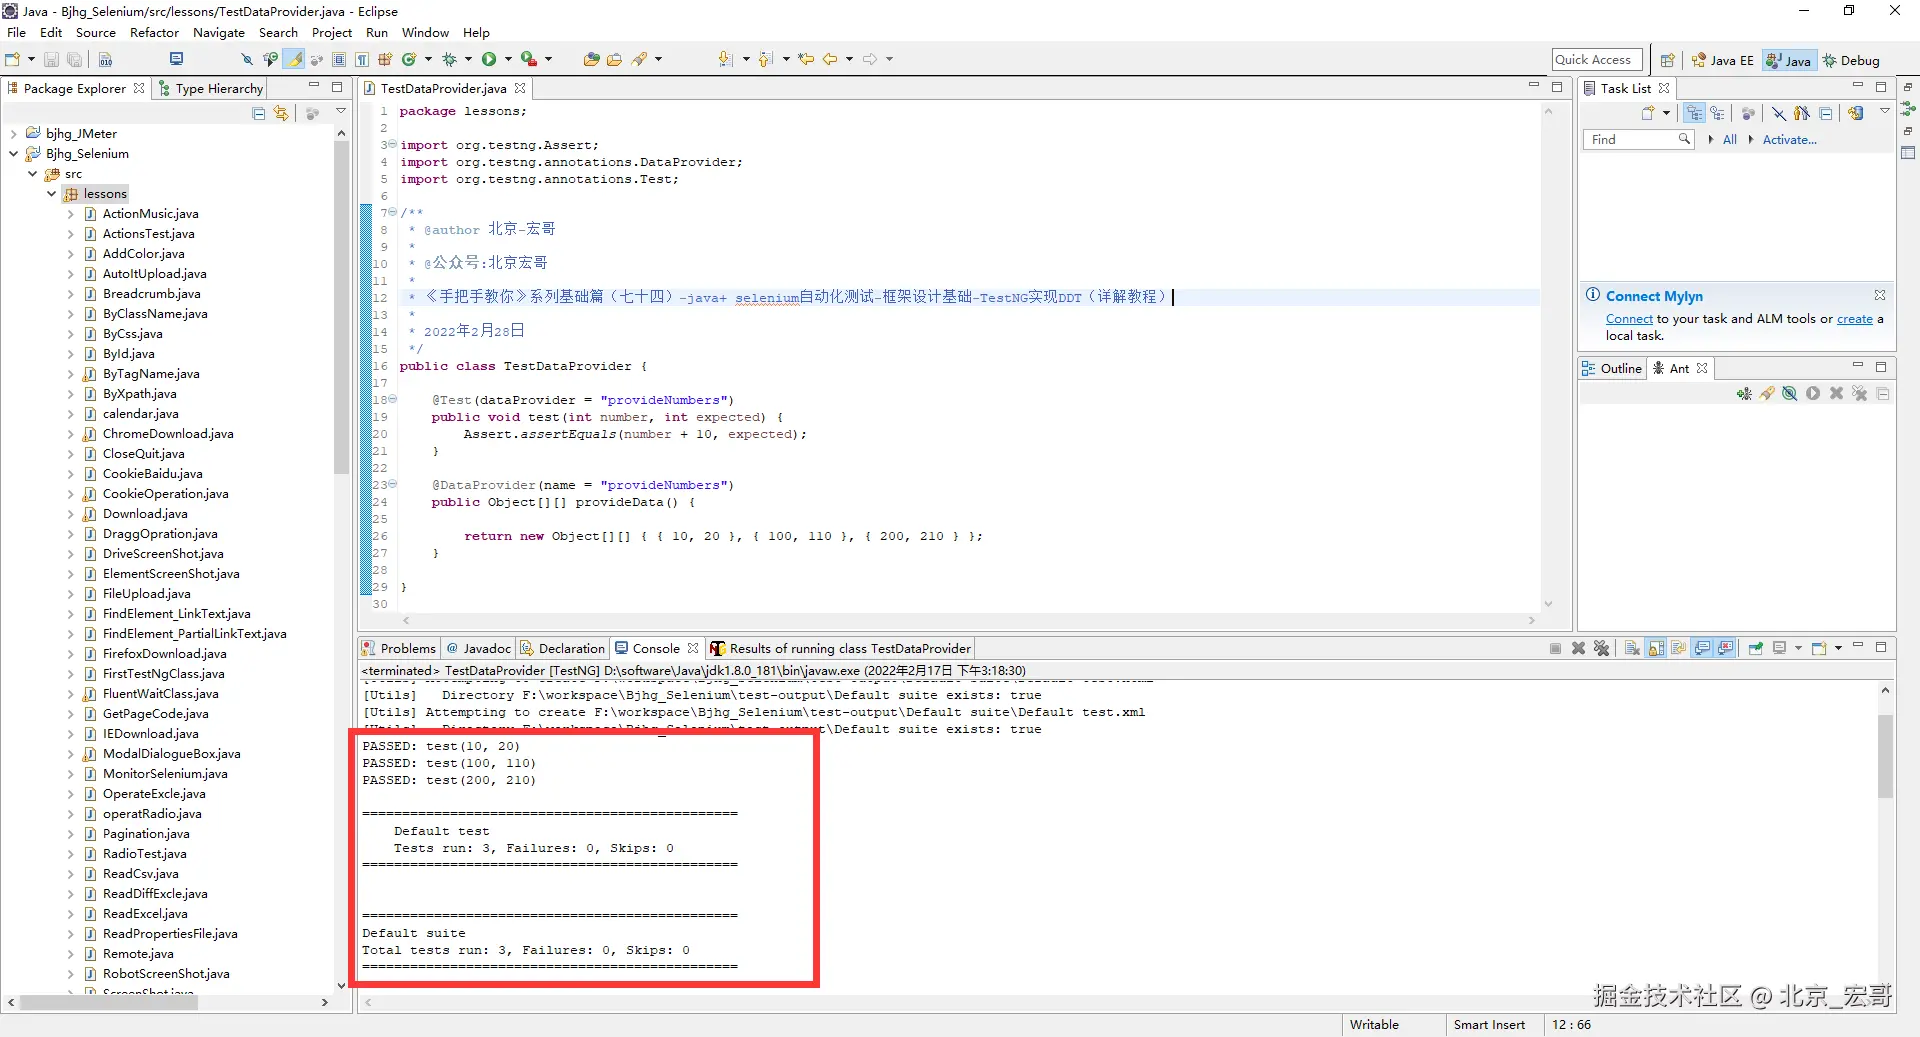Image resolution: width=1920 pixels, height=1037 pixels.
Task: Click the Connect link in Mylyn panel
Action: [1629, 319]
